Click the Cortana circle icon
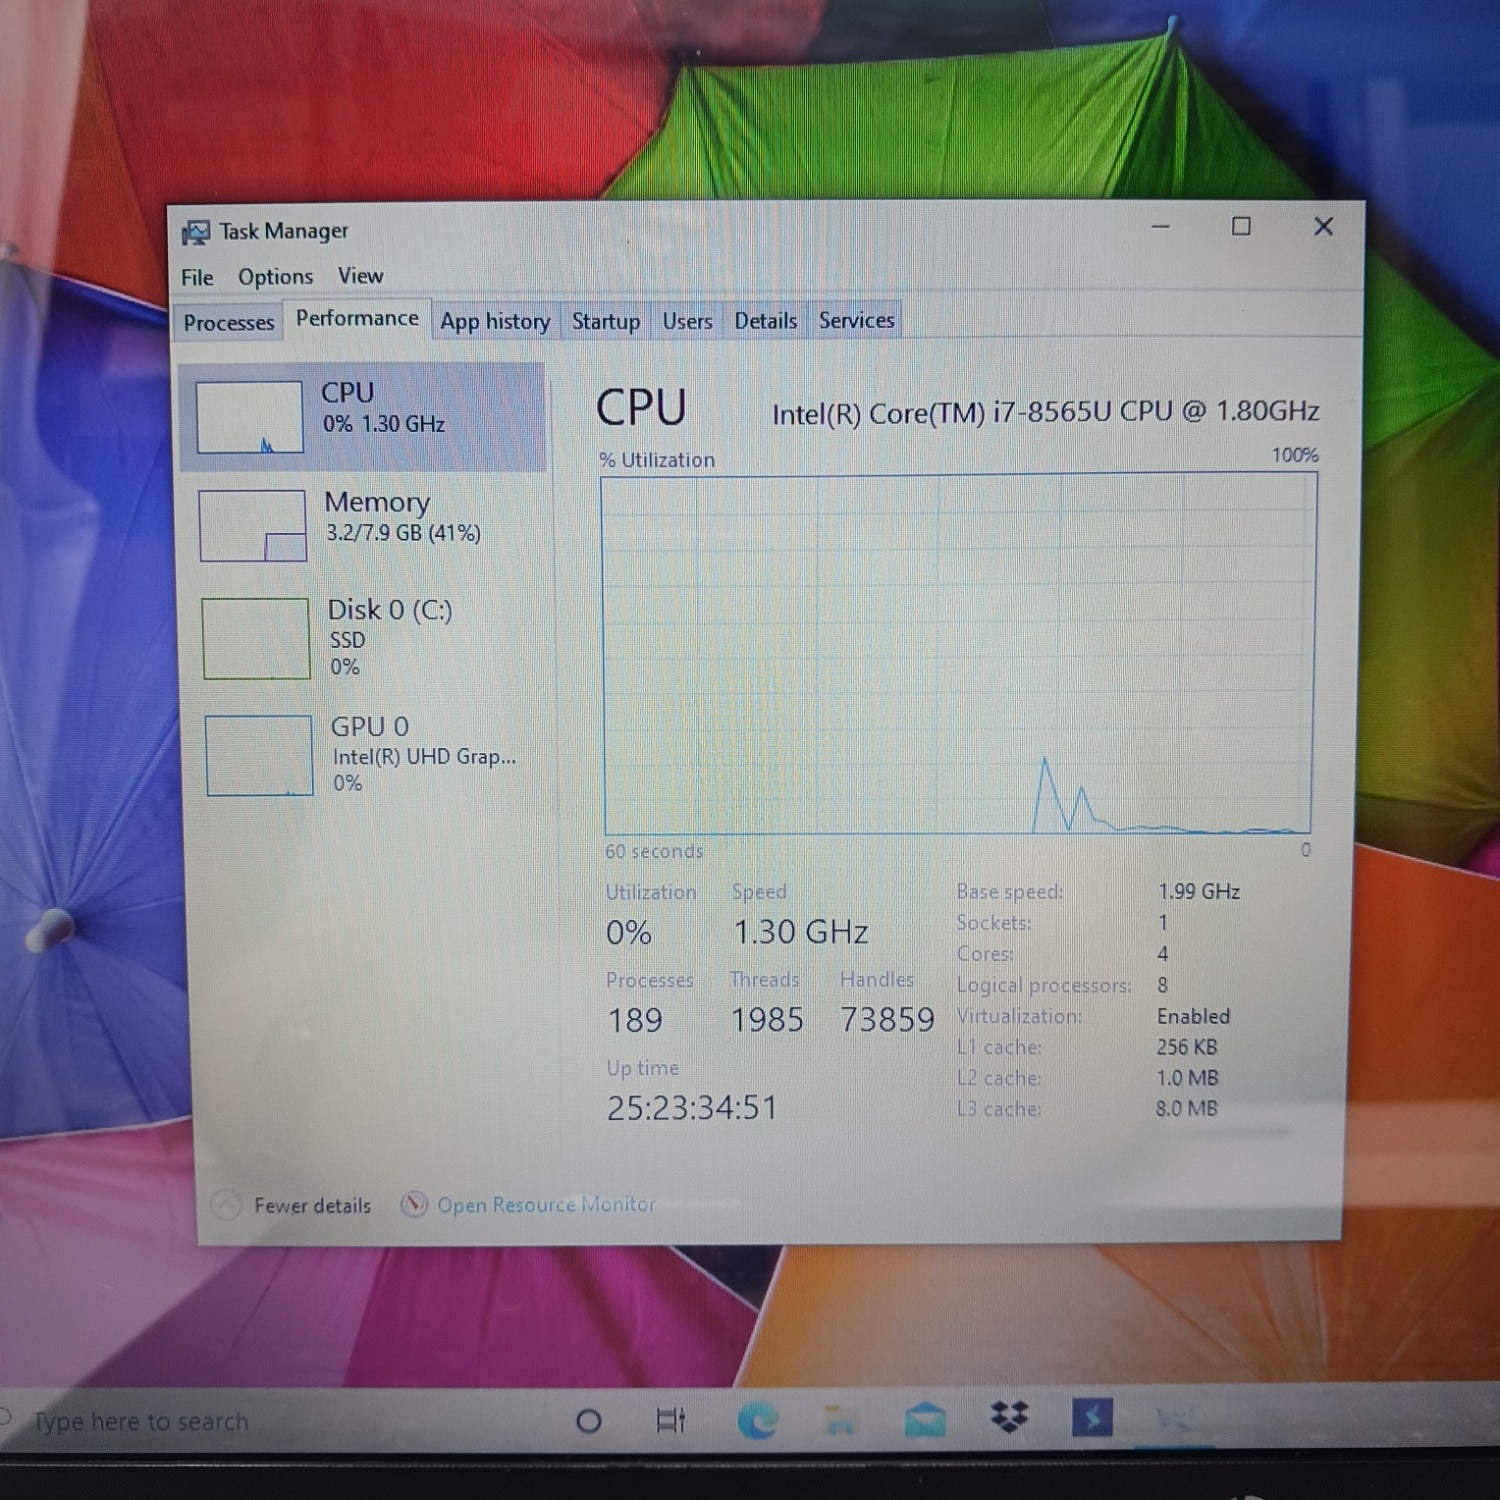1500x1500 pixels. [x=589, y=1421]
